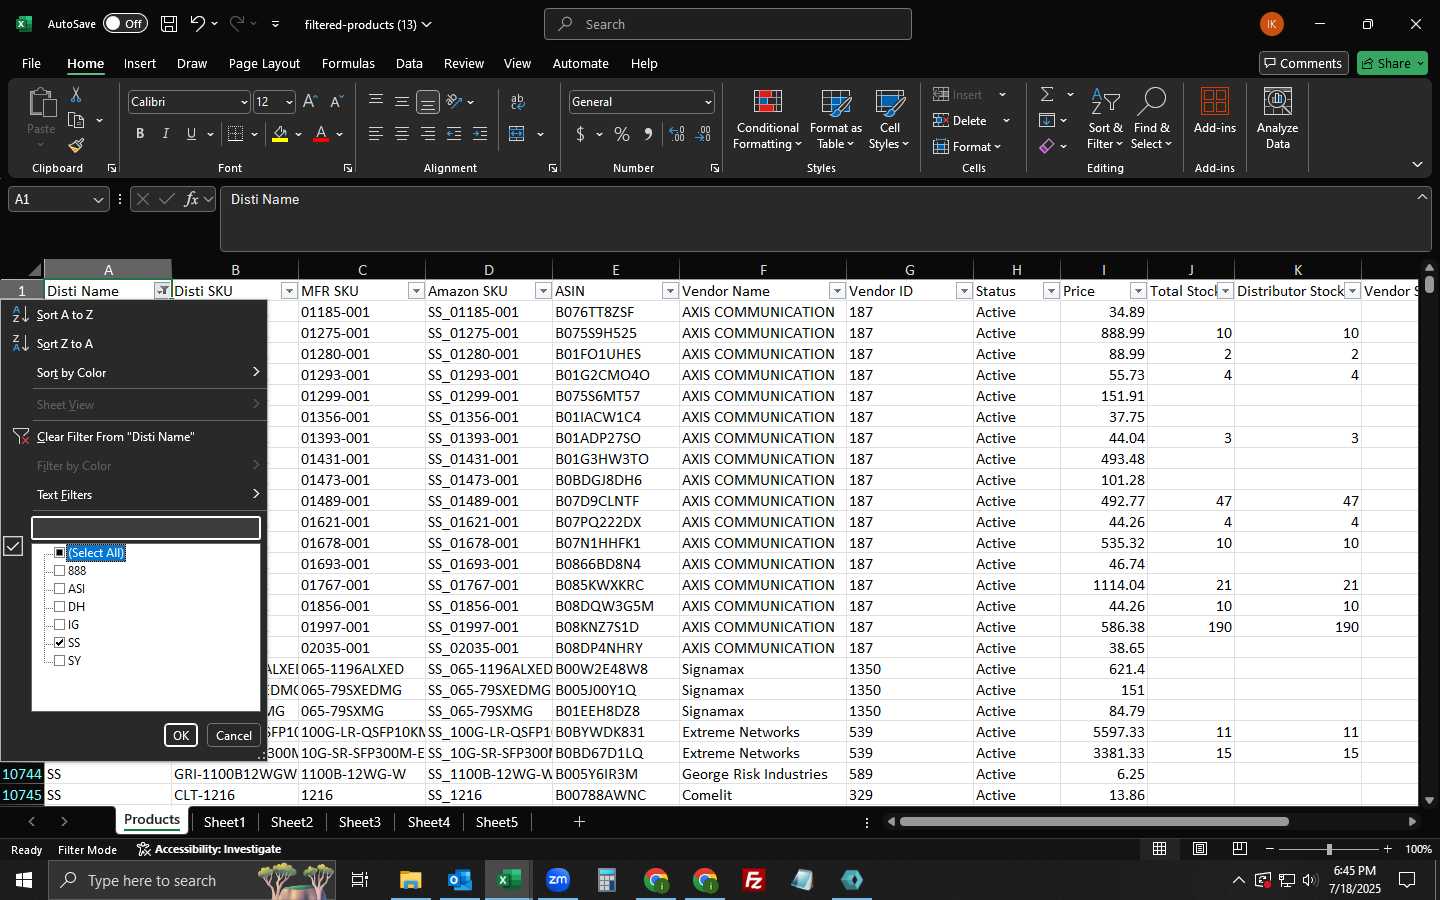Decrease font size with small A icon
This screenshot has height=900, width=1440.
coord(336,101)
